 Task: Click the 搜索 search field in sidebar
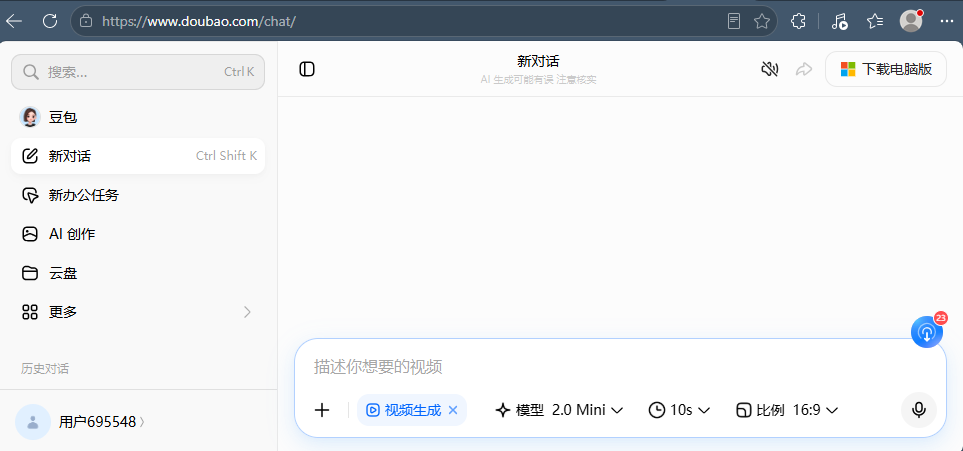coord(138,72)
